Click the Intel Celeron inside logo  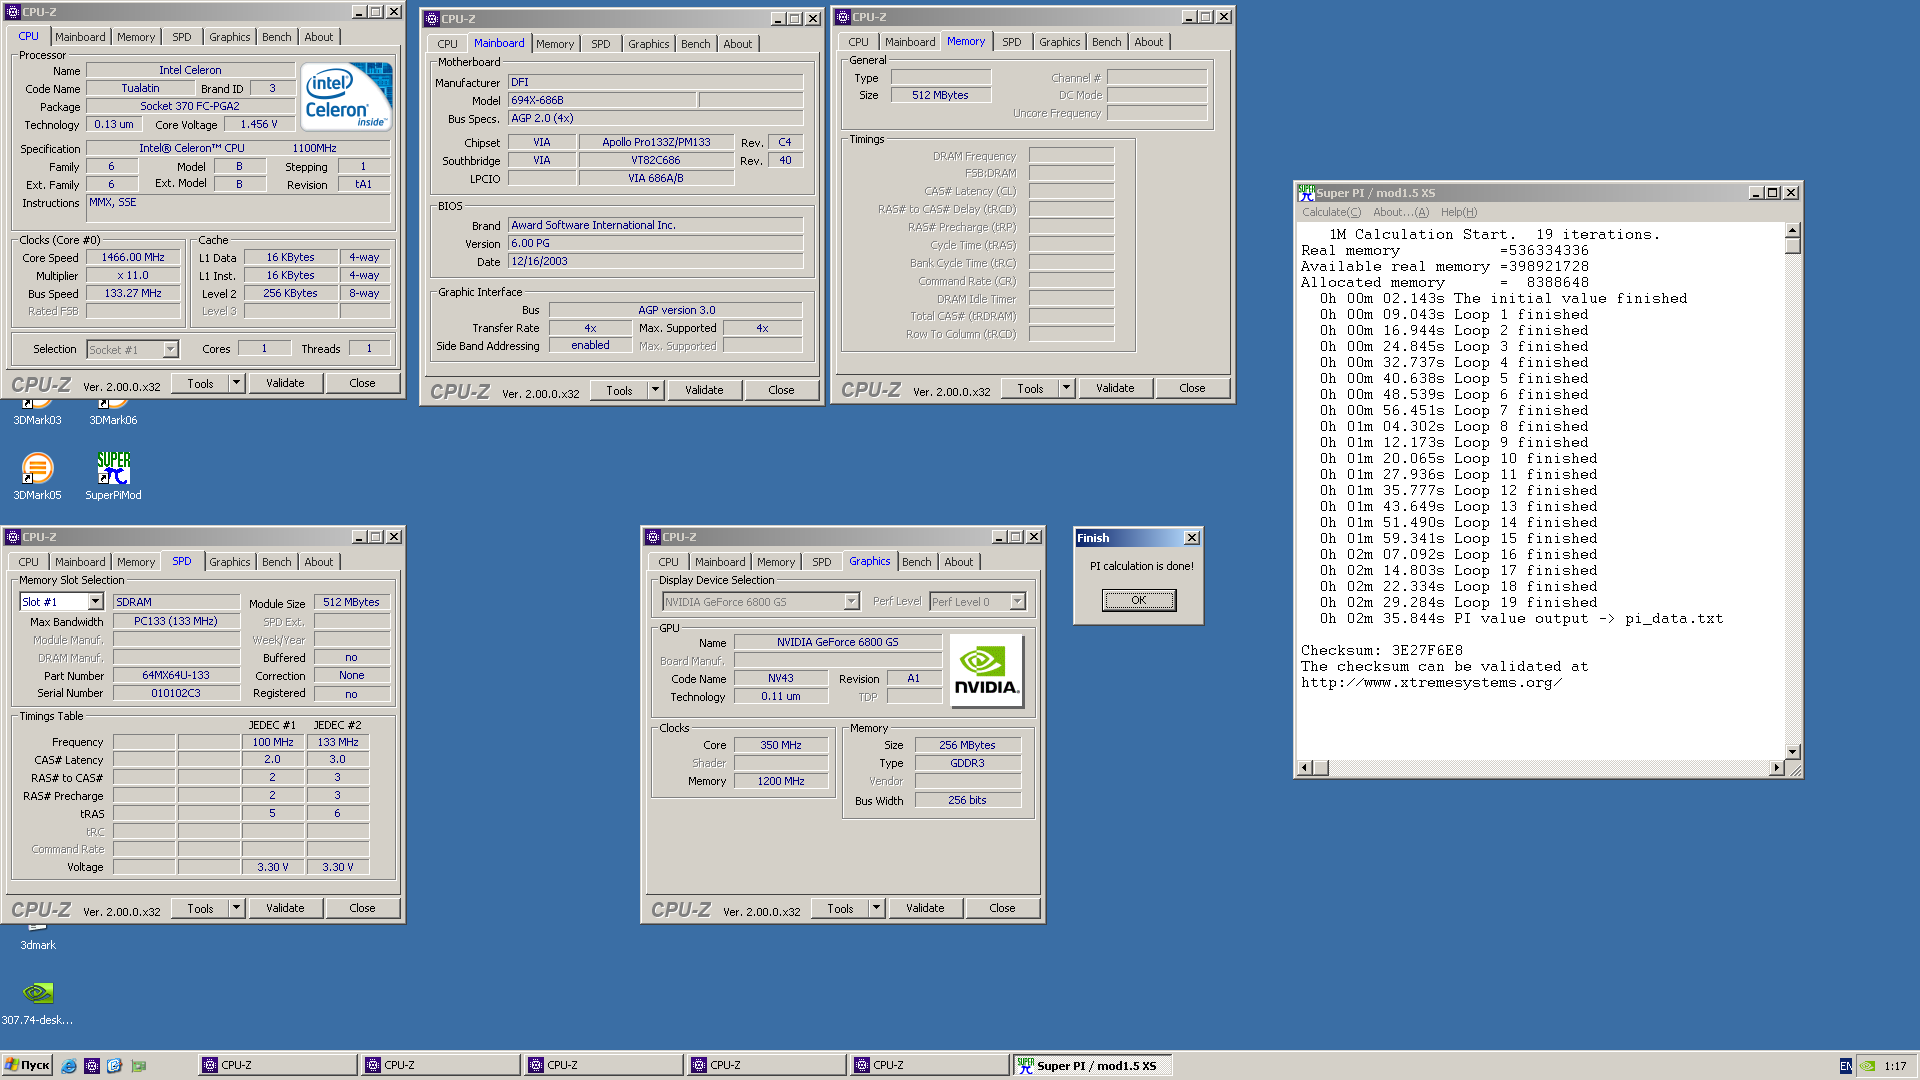(347, 96)
